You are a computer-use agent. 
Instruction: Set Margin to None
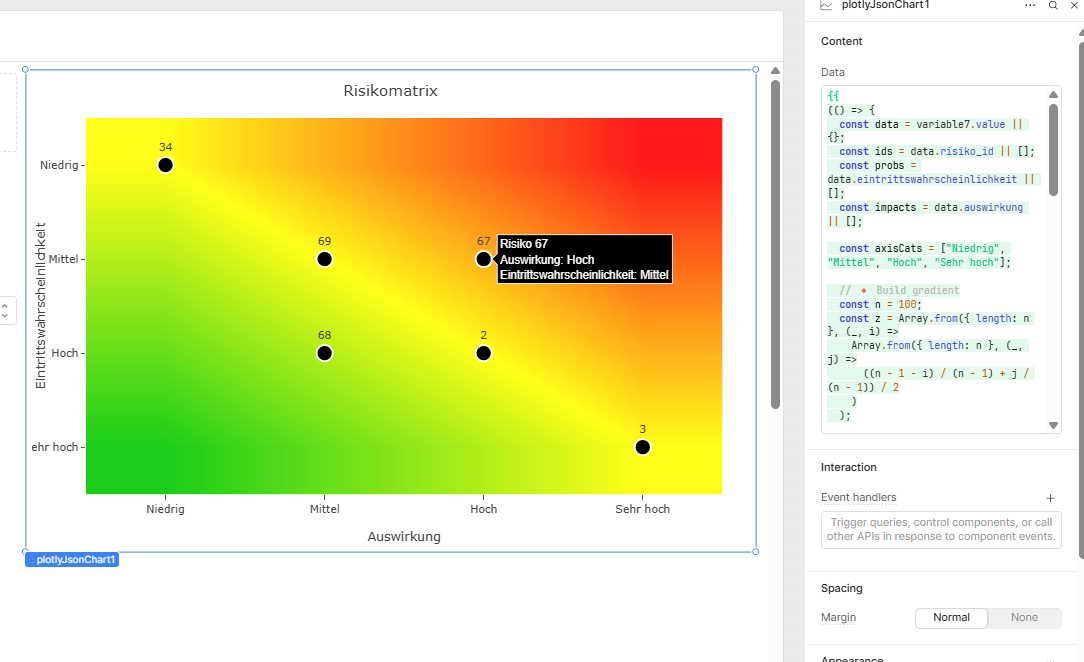point(1024,618)
